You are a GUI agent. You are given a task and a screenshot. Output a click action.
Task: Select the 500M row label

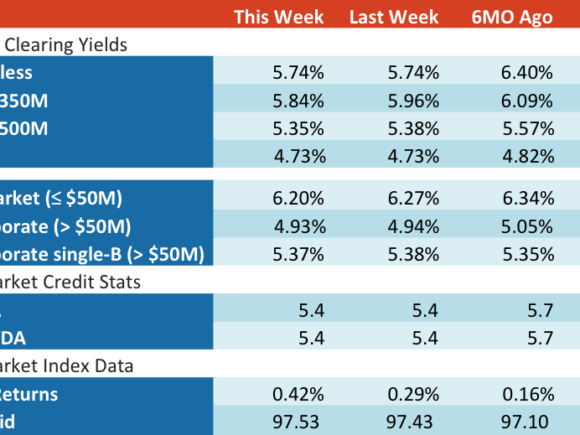24,129
